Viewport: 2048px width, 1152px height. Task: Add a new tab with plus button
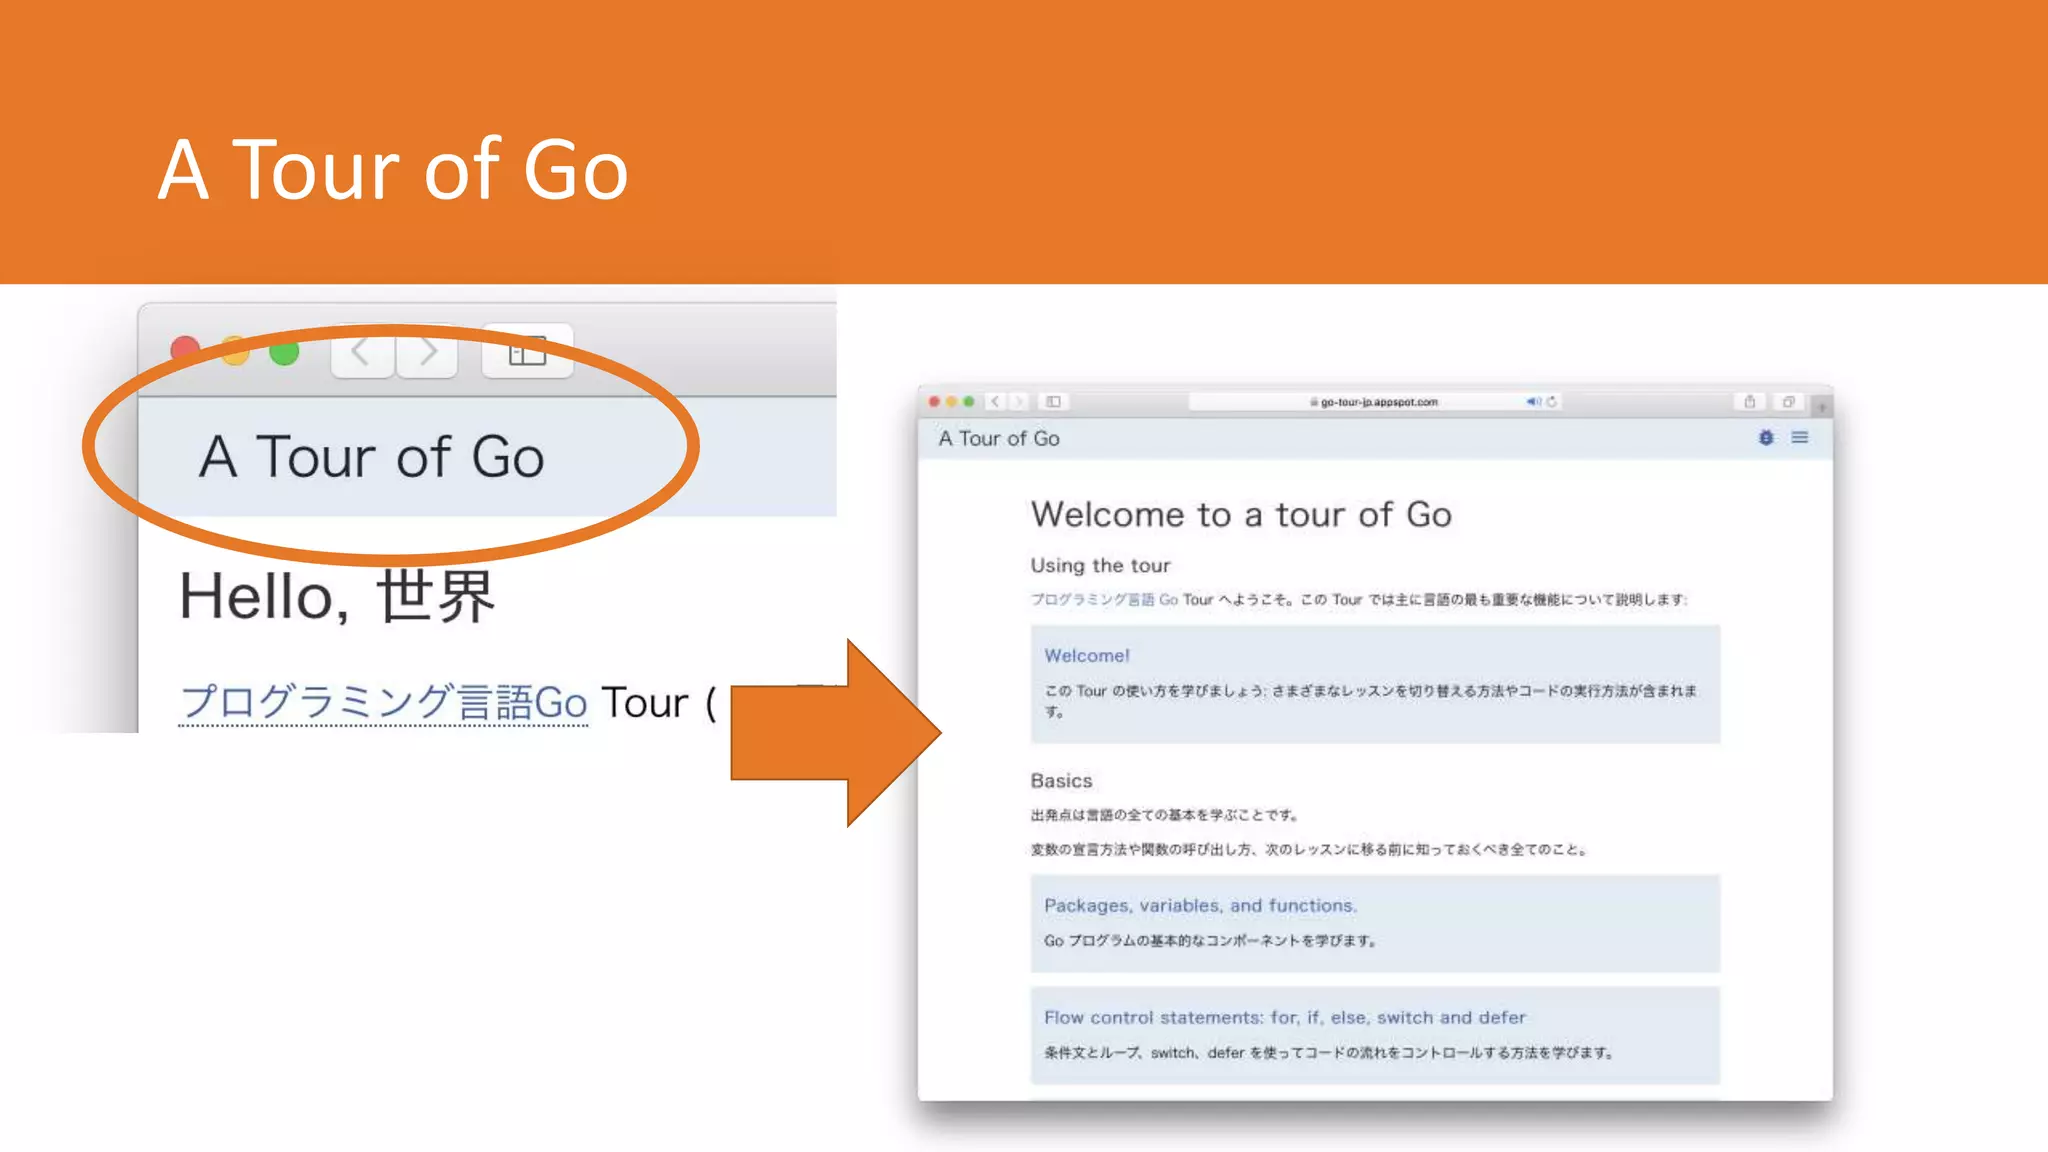(x=1822, y=407)
